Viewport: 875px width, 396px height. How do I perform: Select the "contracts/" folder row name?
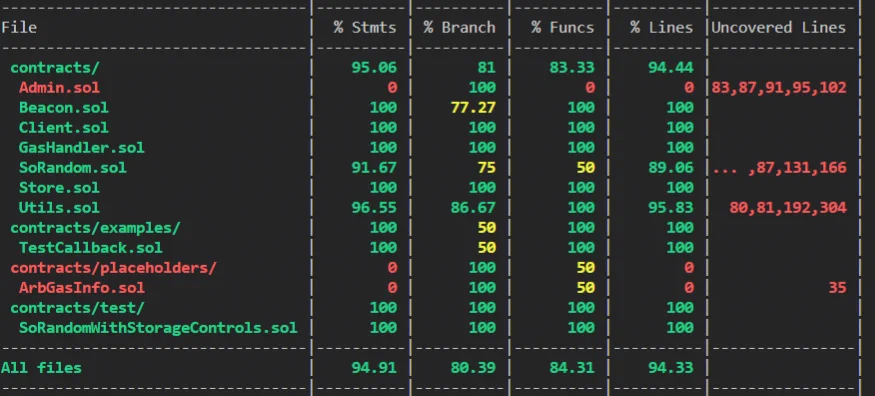[55, 67]
